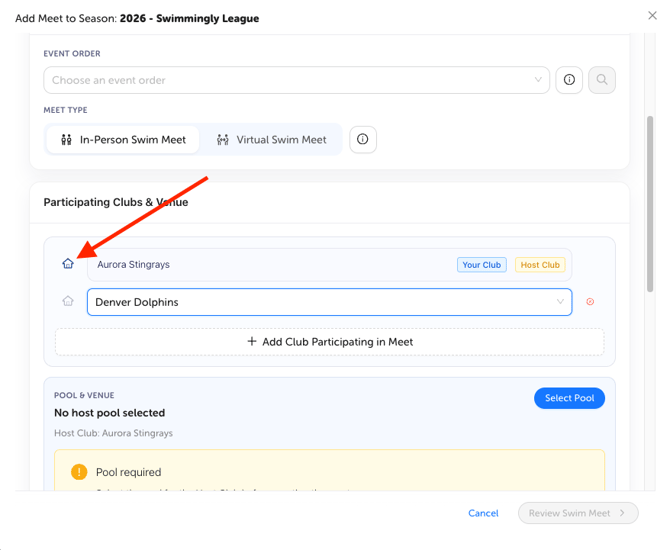670x550 pixels.
Task: Click the Host Club tag
Action: click(540, 265)
